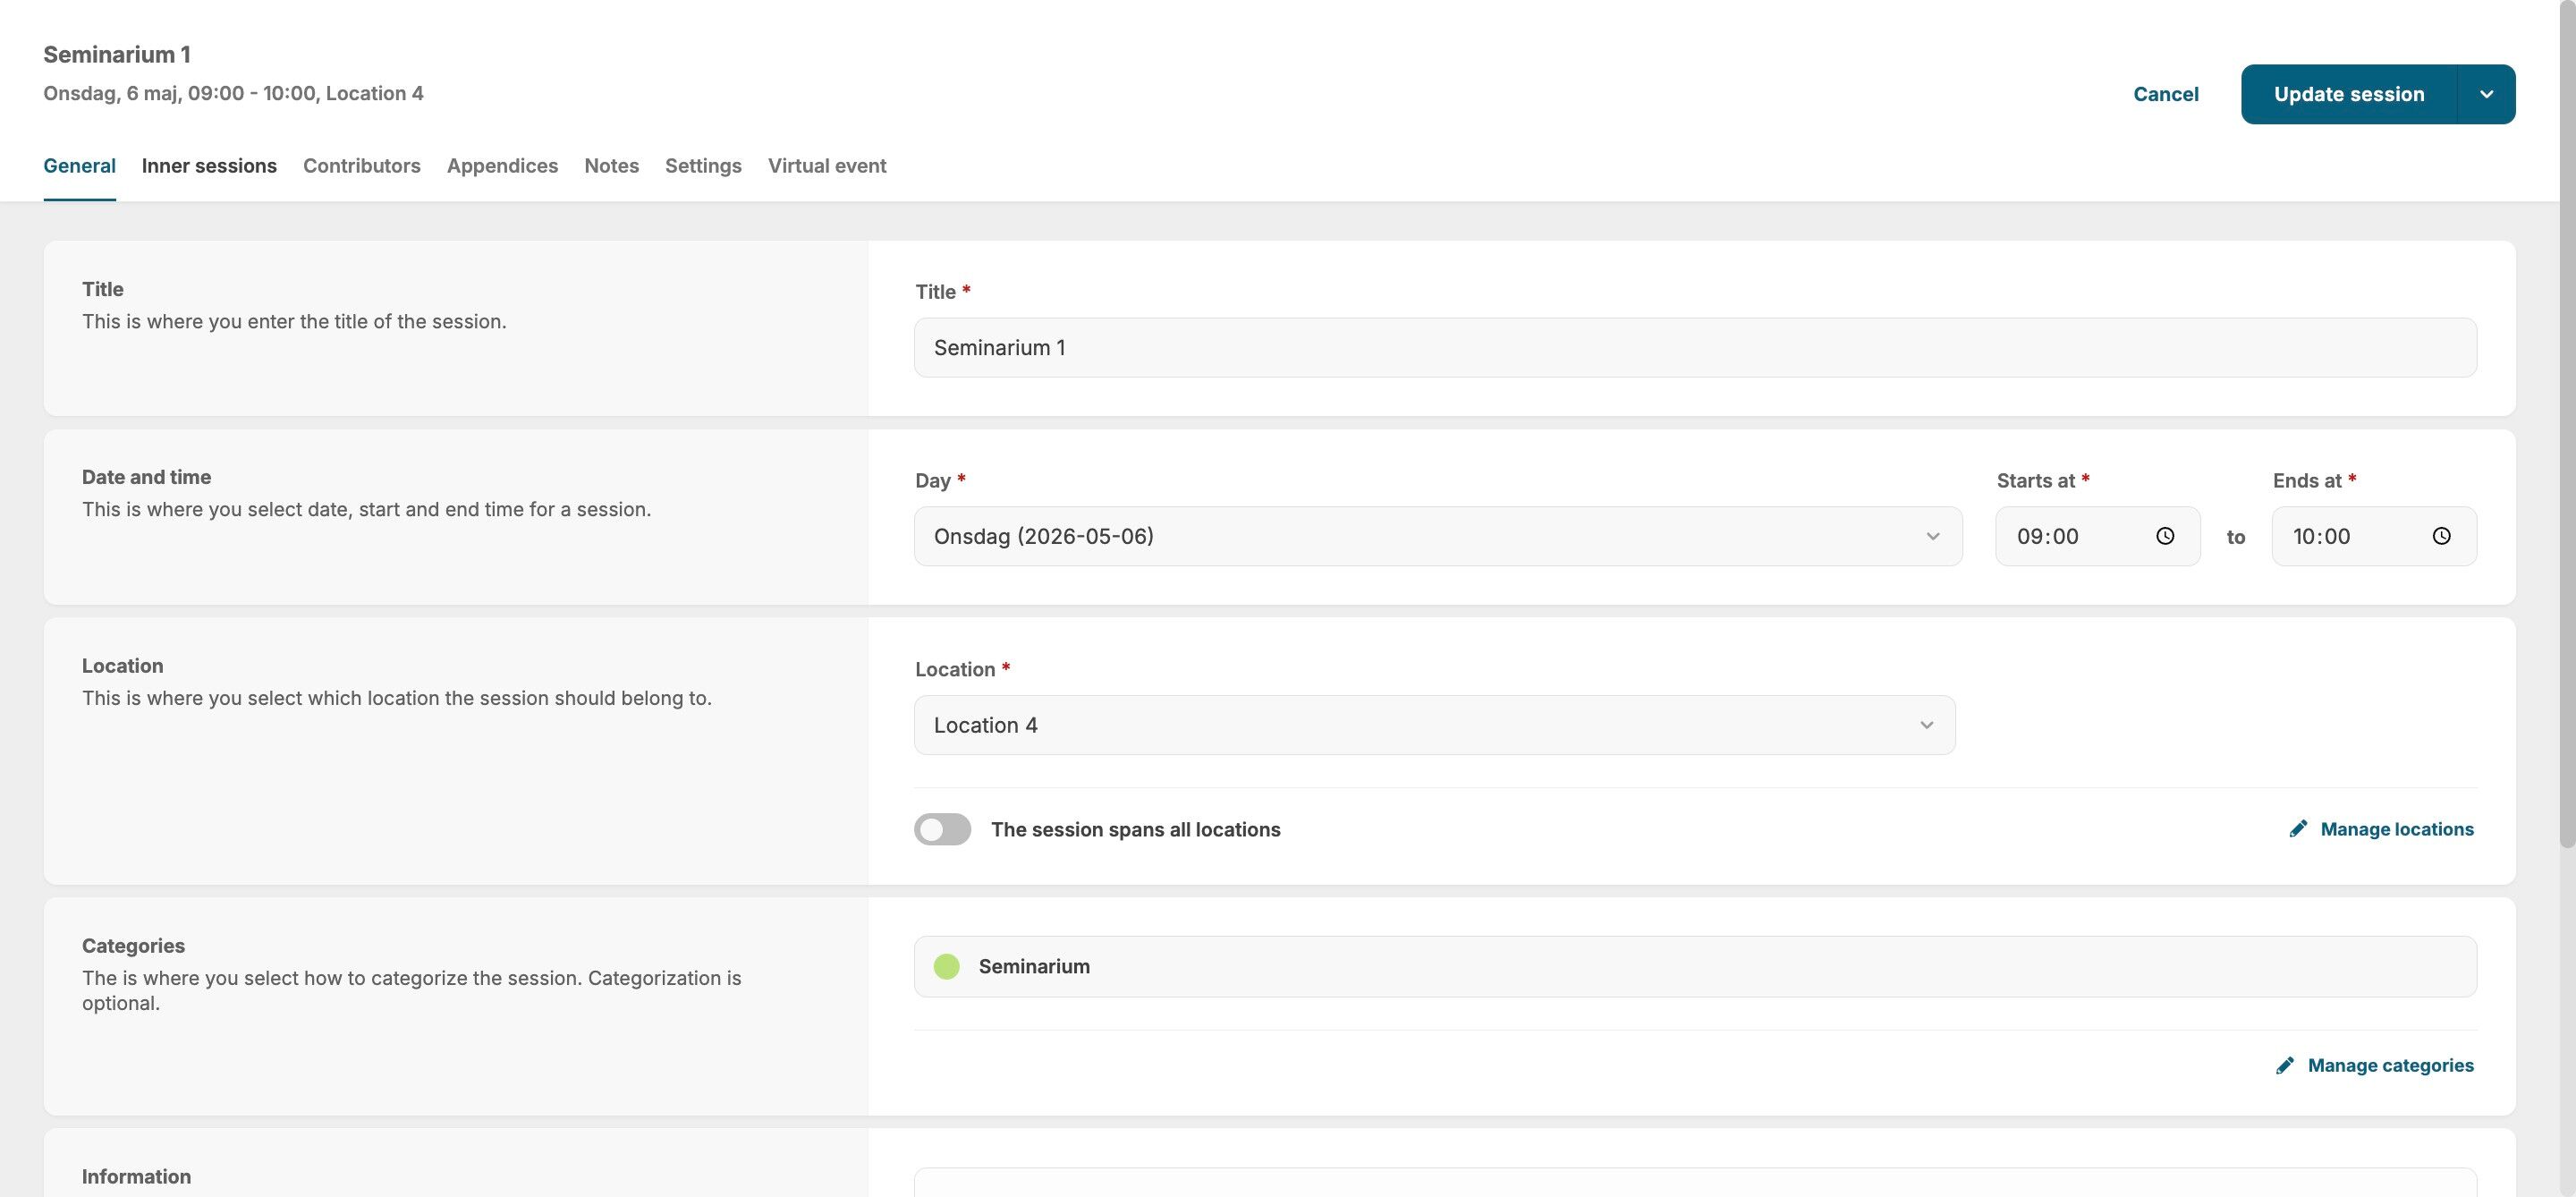The width and height of the screenshot is (2576, 1197).
Task: Click the Update session button
Action: 2349,94
